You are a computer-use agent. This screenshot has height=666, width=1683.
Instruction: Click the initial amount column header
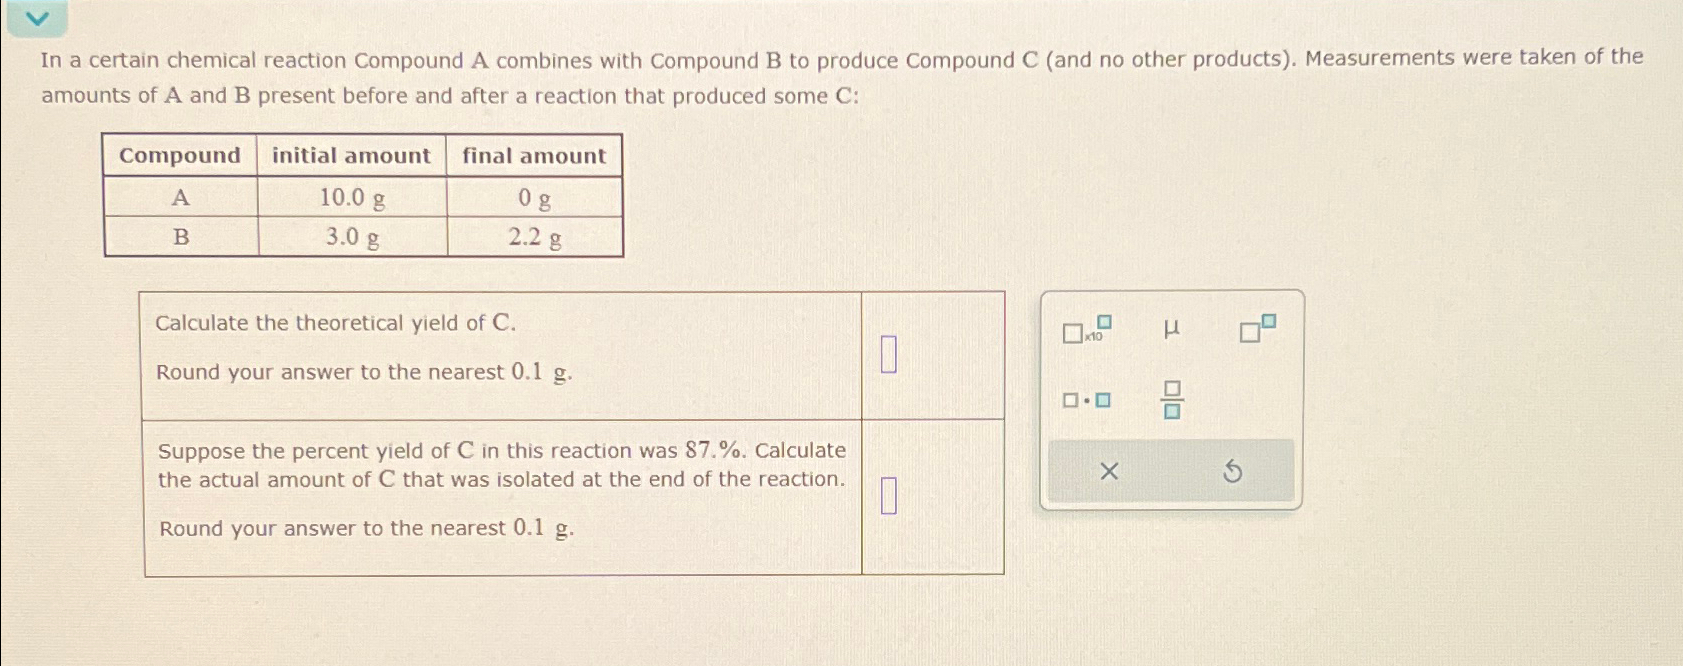pyautogui.click(x=352, y=155)
